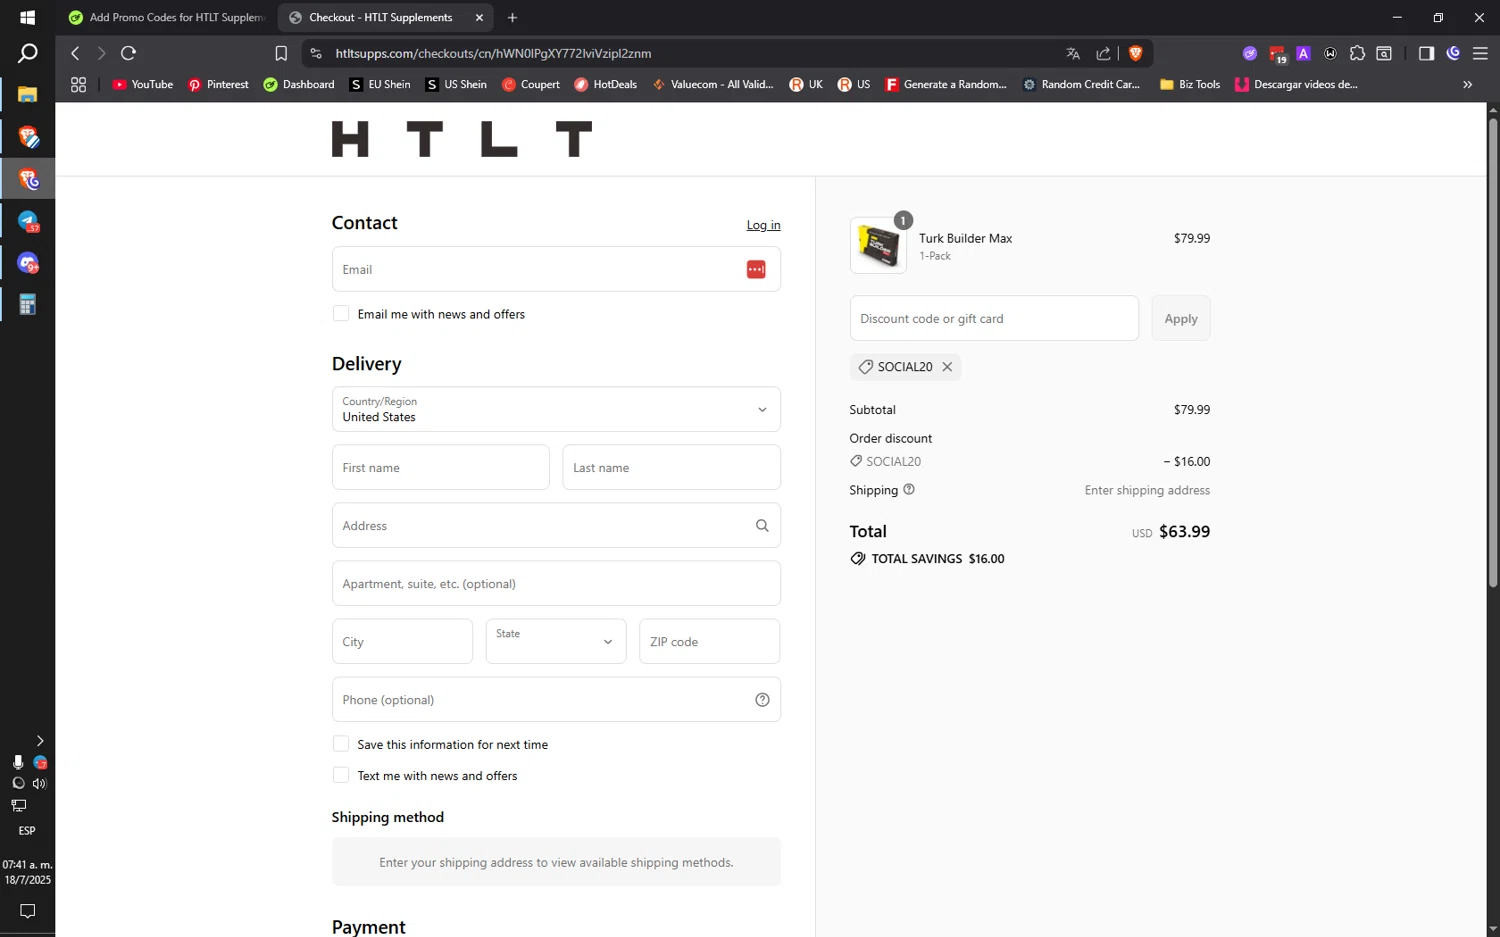
Task: Open the extensions puzzle icon
Action: (1357, 53)
